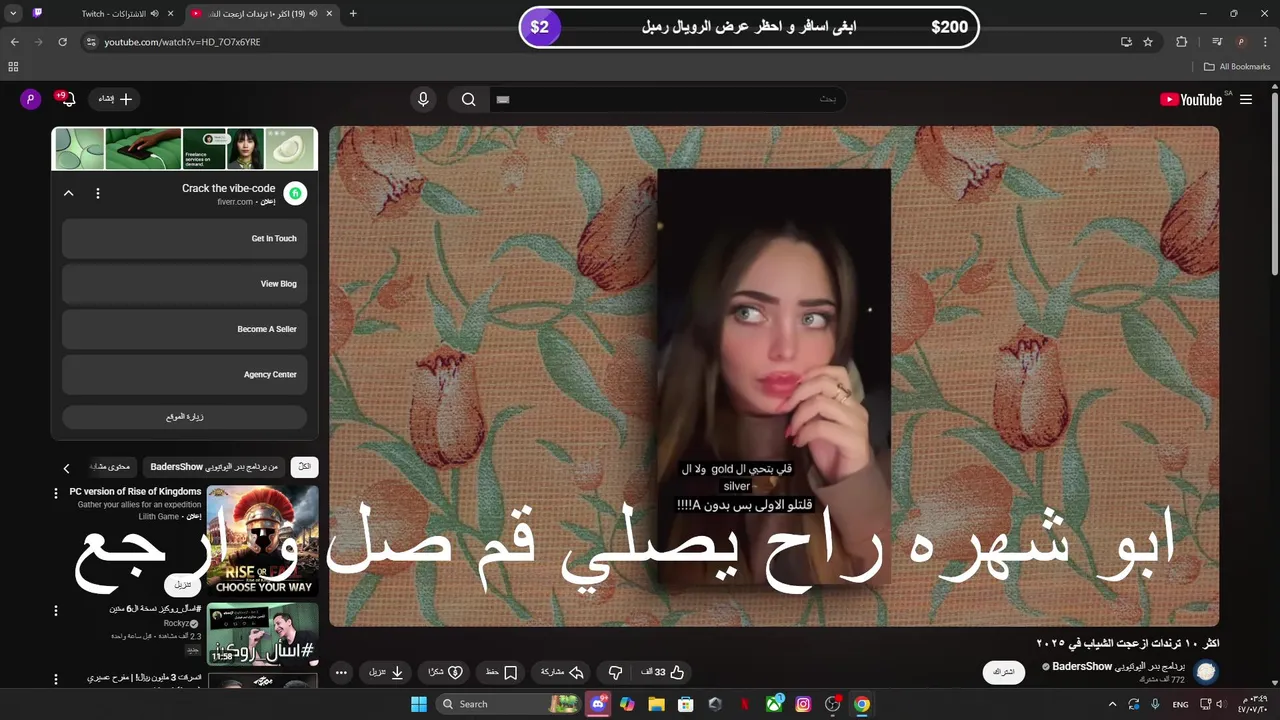The height and width of the screenshot is (720, 1280).
Task: Collapse the Fiverr ad panel chevron
Action: [x=68, y=193]
